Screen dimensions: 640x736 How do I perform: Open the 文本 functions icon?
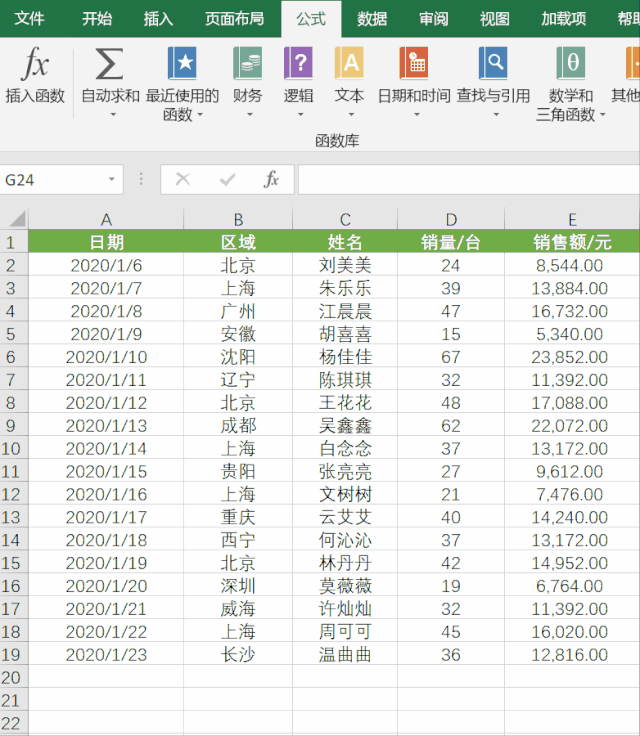click(349, 63)
